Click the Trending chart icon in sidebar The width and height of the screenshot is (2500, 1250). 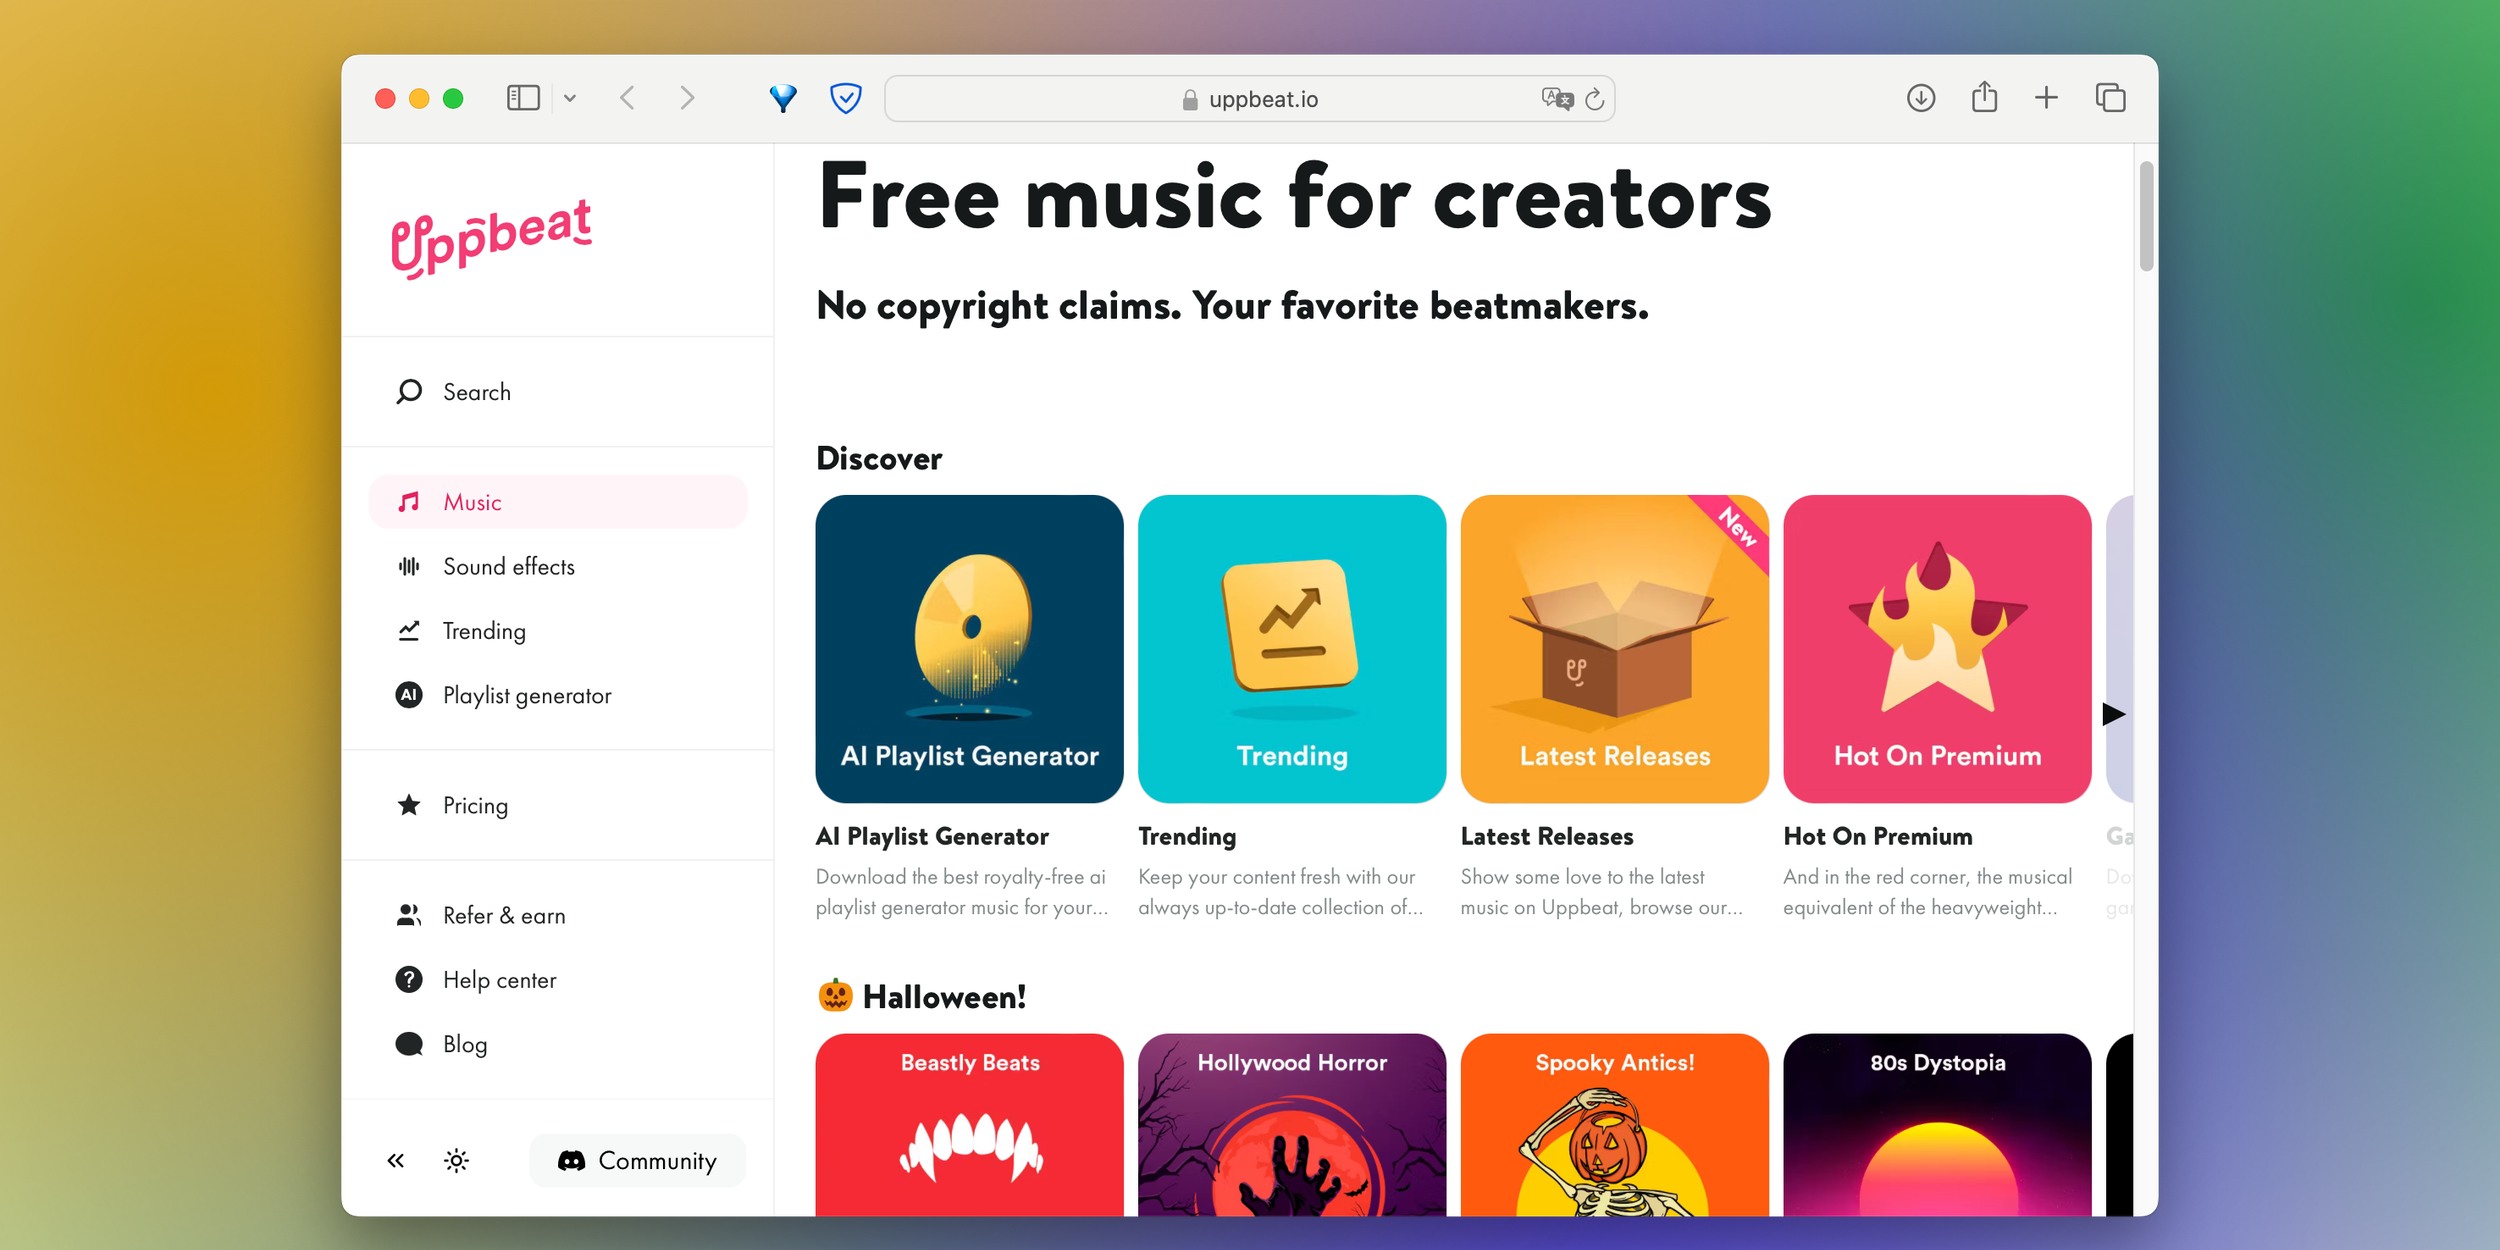tap(410, 630)
